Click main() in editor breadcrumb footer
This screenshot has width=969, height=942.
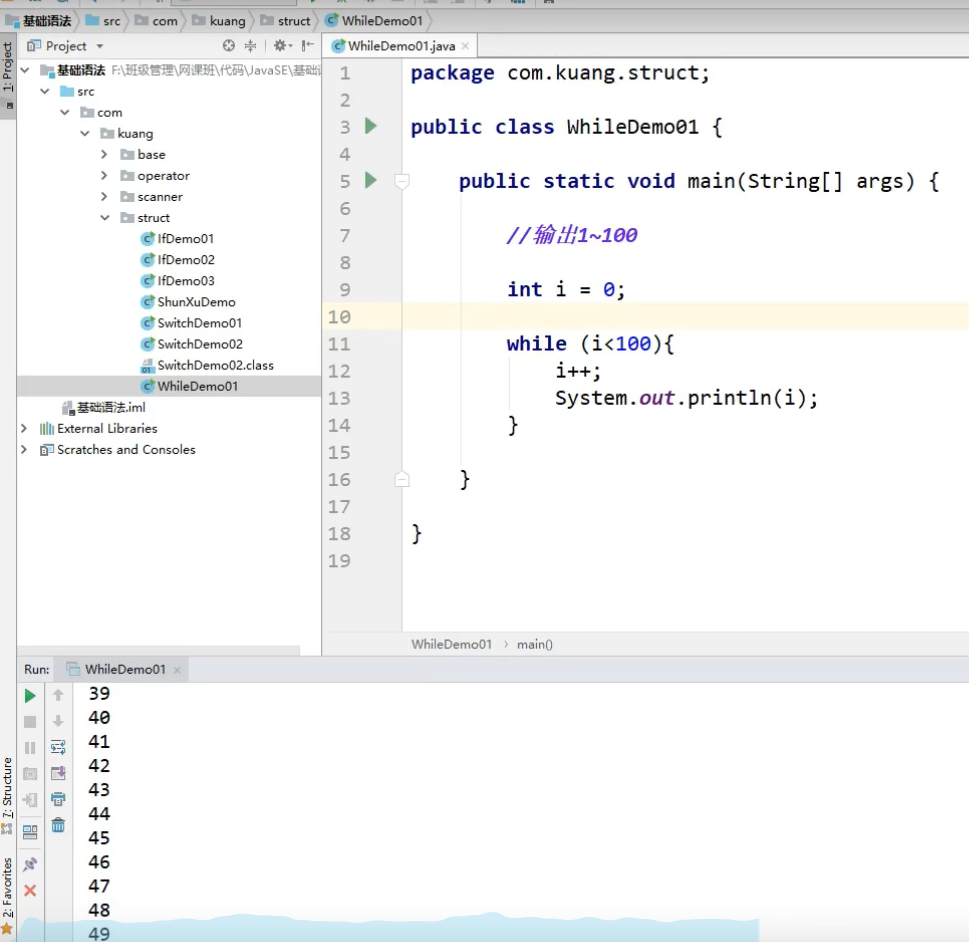click(535, 644)
